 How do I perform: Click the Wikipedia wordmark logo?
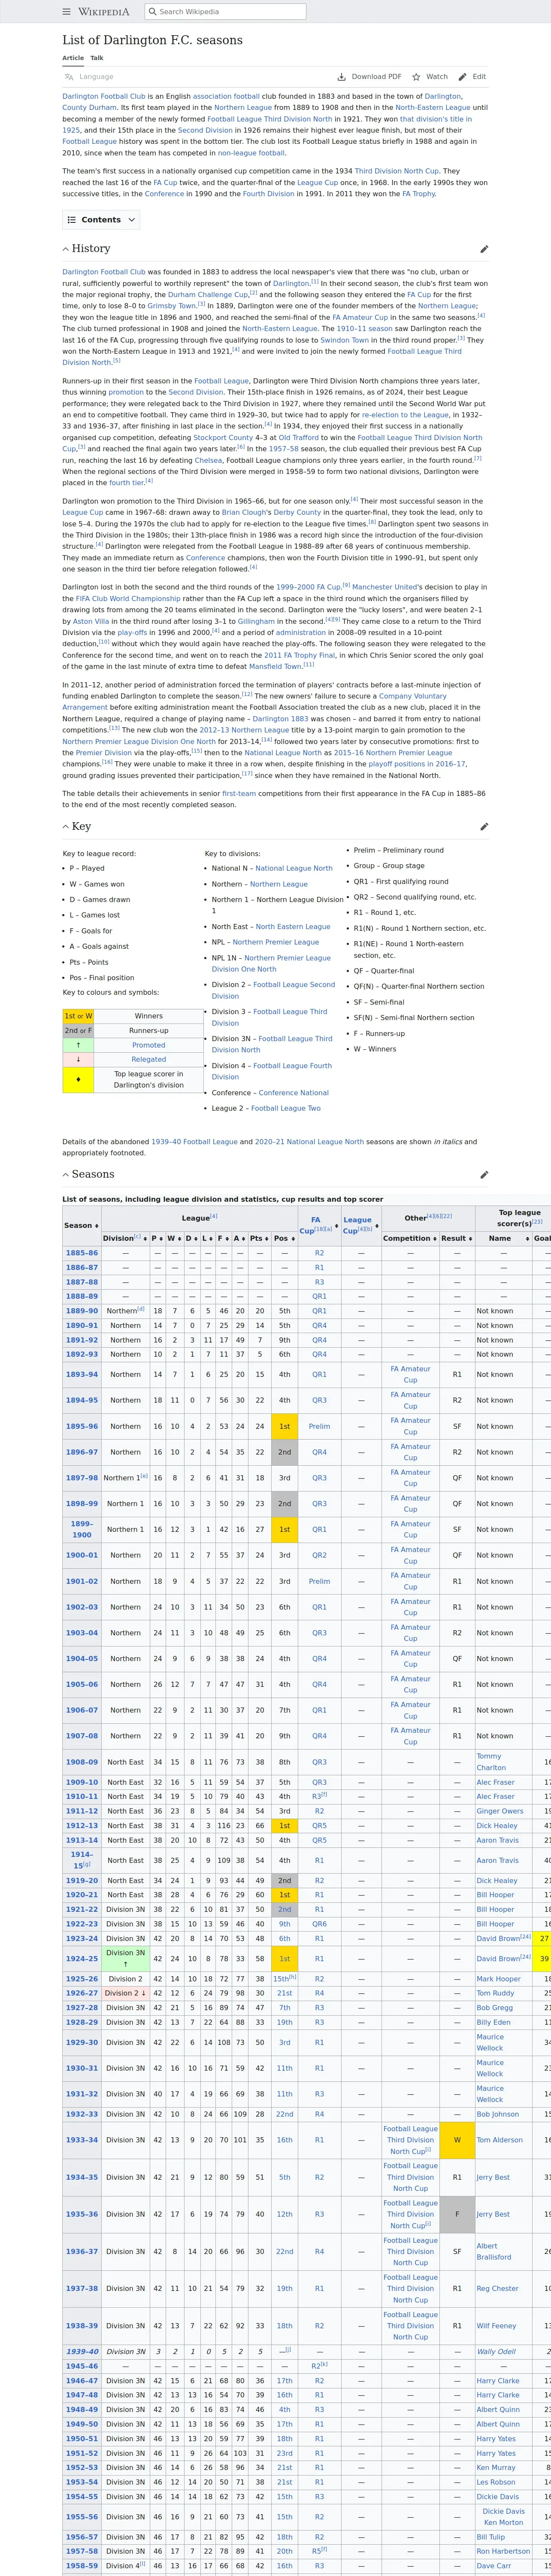(x=104, y=12)
